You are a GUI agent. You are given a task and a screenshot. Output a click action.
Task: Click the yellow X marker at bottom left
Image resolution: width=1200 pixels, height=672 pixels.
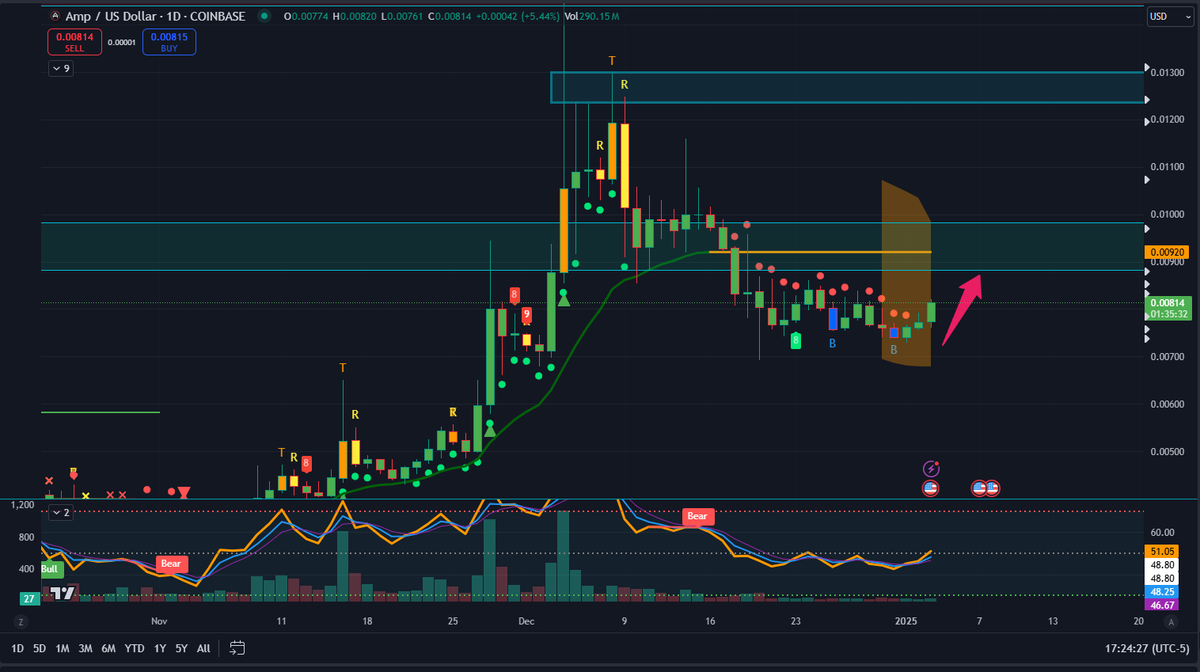pos(86,495)
